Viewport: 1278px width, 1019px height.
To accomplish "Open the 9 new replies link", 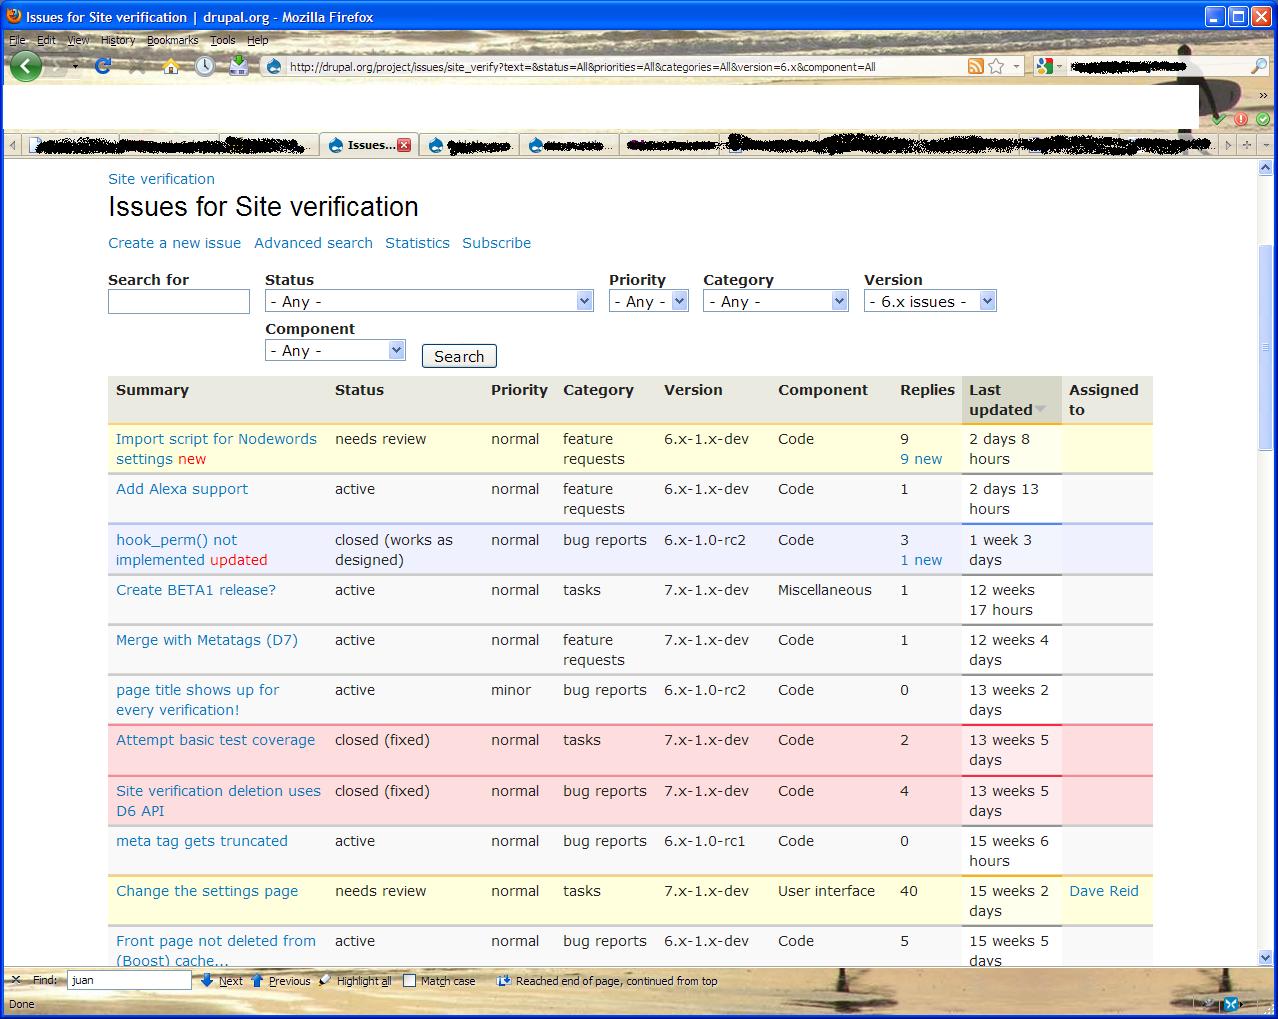I will tap(921, 459).
